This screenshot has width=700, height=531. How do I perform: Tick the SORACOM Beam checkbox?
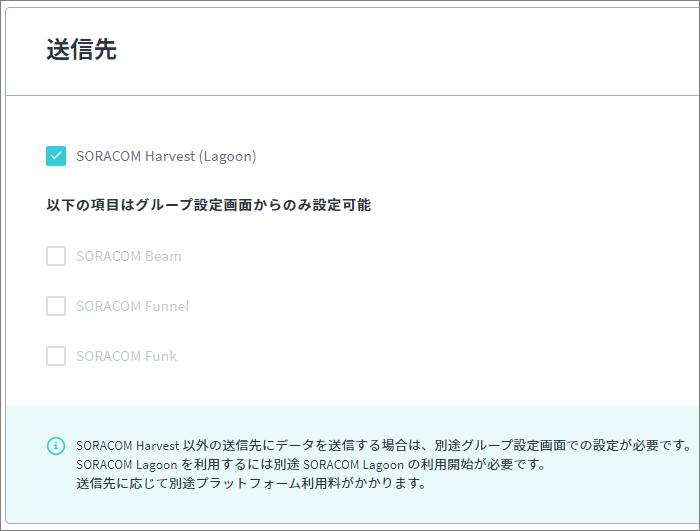(x=56, y=256)
